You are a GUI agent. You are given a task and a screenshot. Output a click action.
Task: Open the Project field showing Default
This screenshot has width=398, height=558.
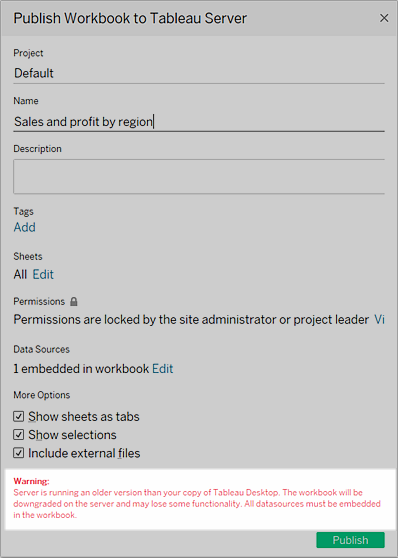(x=199, y=73)
